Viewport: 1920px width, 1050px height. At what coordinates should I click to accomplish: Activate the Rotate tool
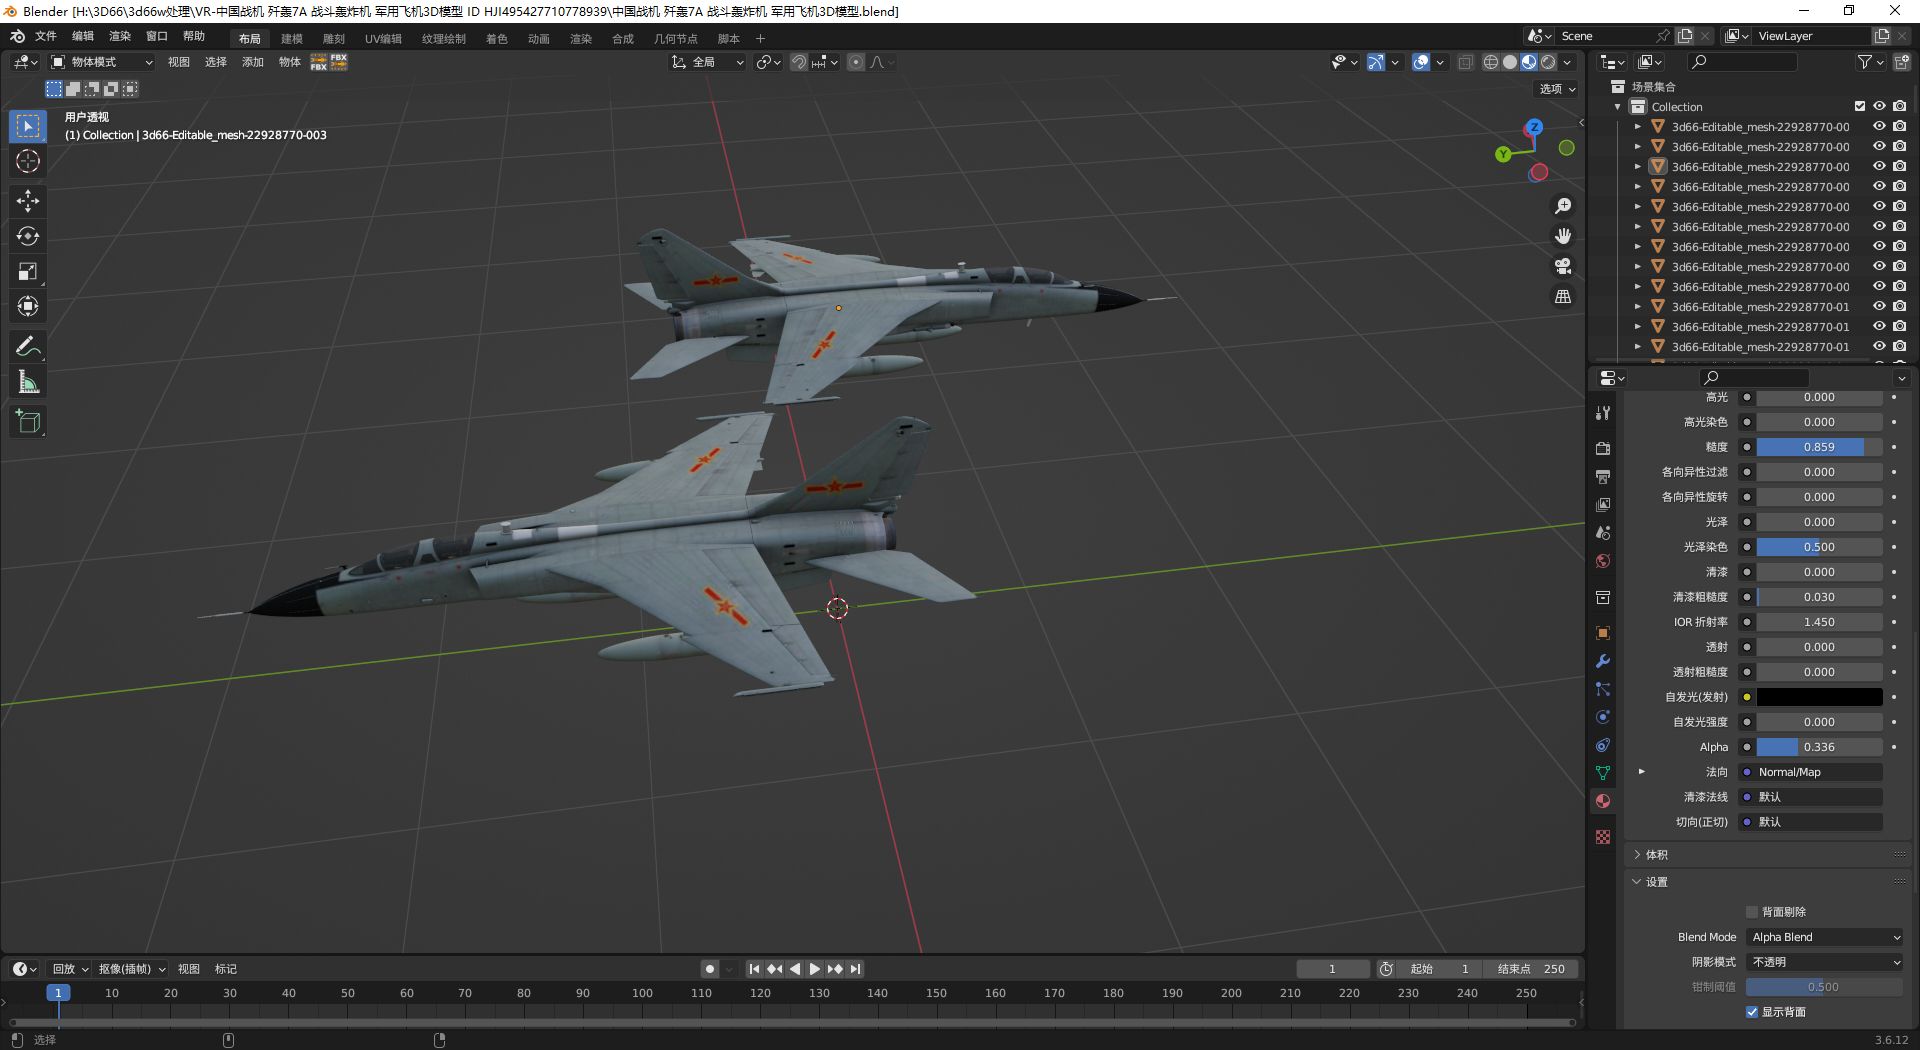tap(28, 236)
